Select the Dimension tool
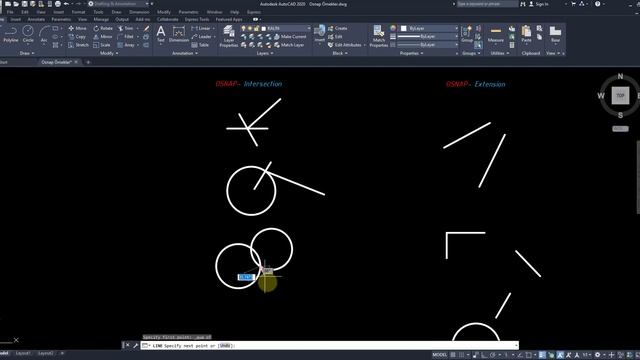The image size is (640, 360). click(179, 34)
